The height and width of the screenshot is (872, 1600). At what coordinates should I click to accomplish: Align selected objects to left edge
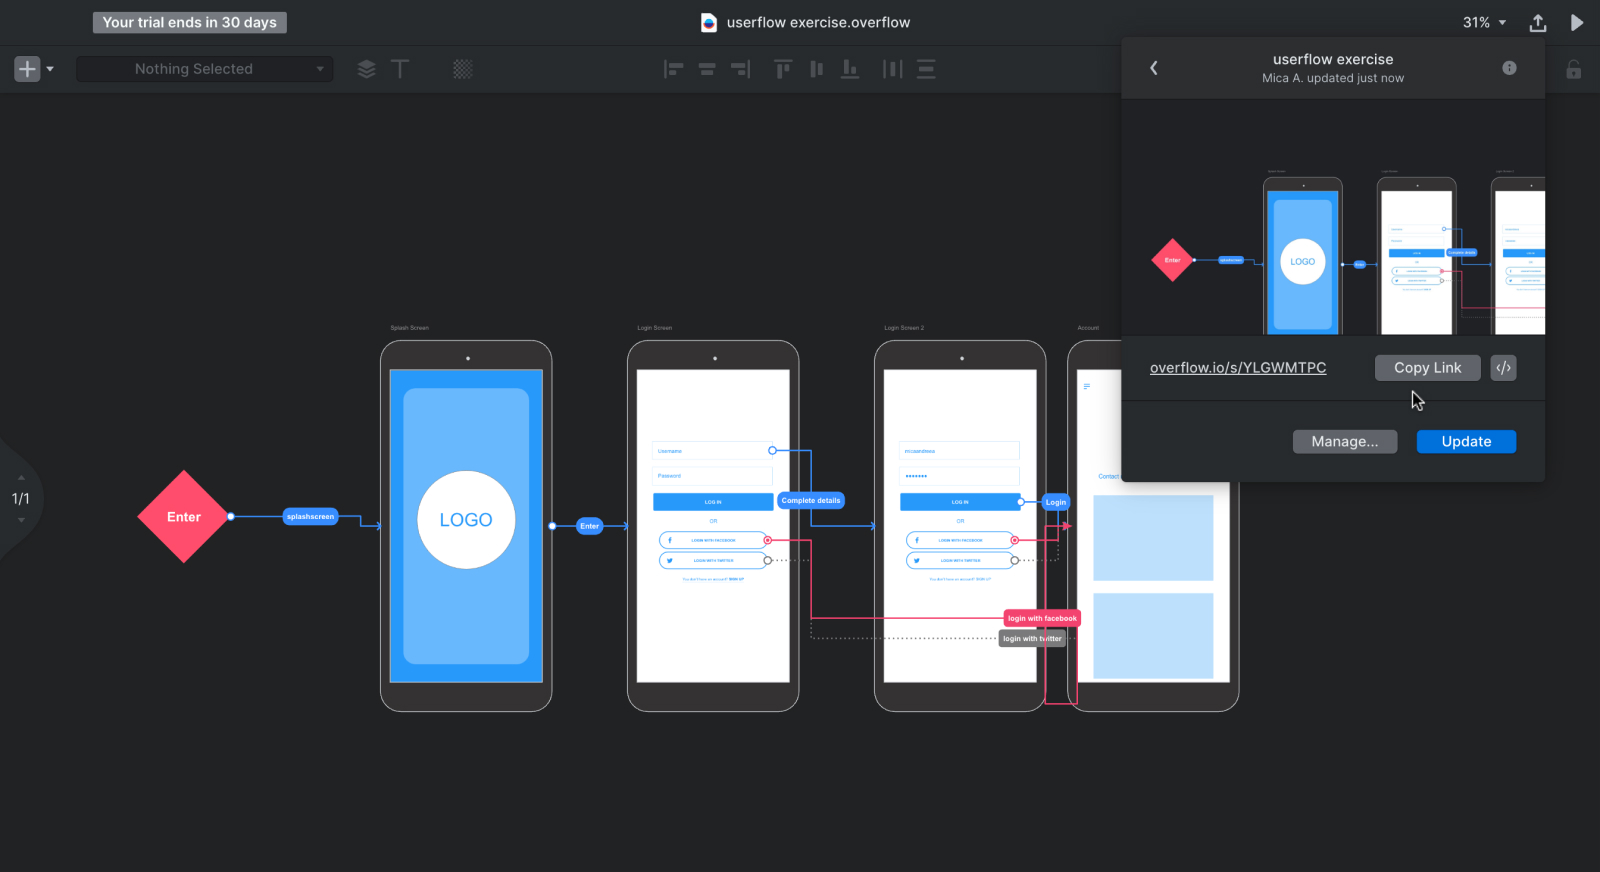(674, 69)
